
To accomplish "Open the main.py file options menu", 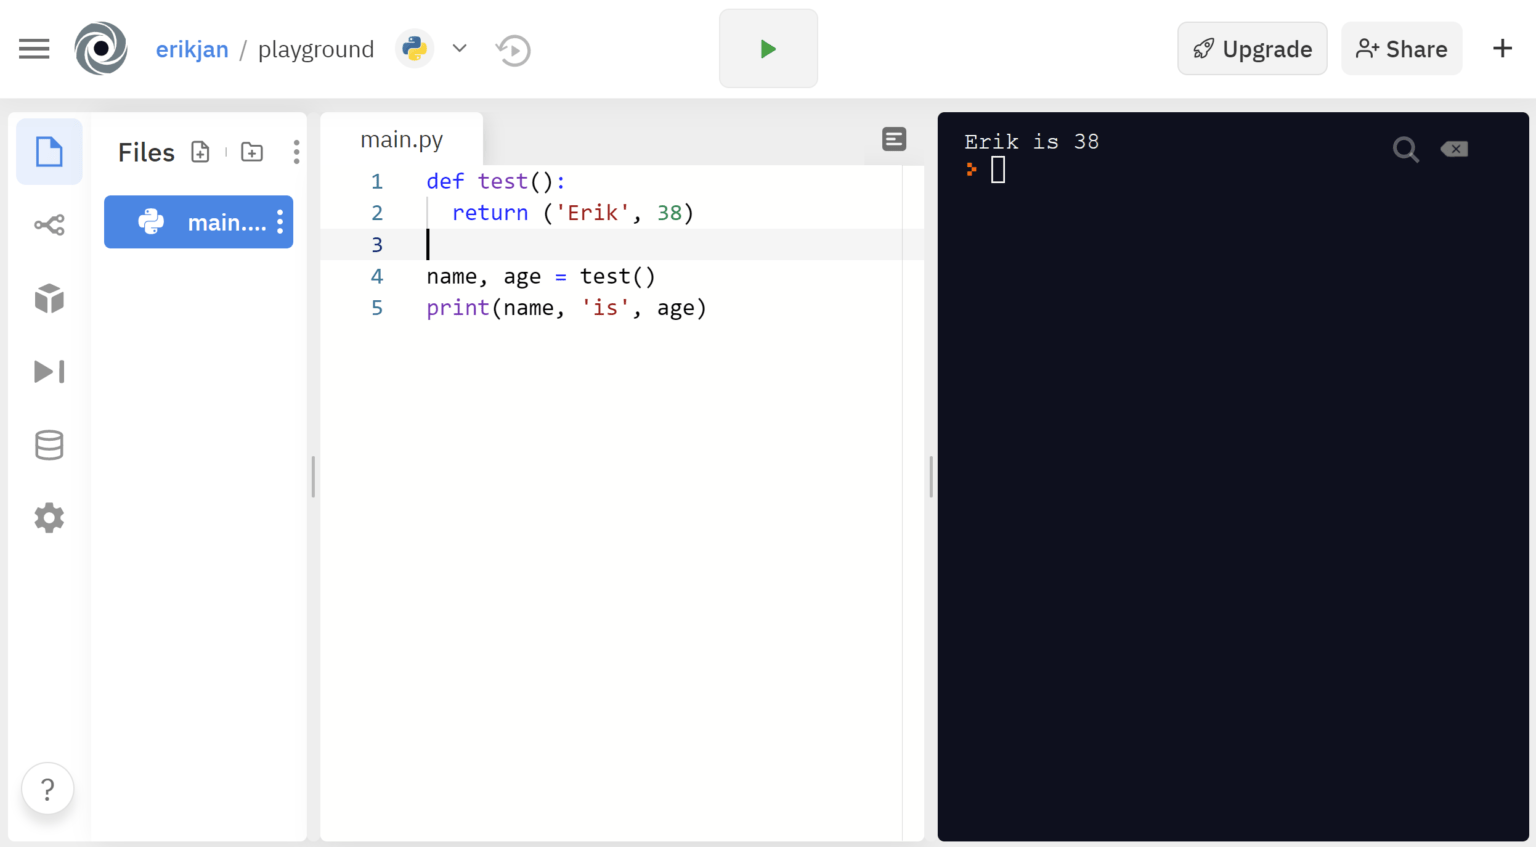I will click(280, 222).
